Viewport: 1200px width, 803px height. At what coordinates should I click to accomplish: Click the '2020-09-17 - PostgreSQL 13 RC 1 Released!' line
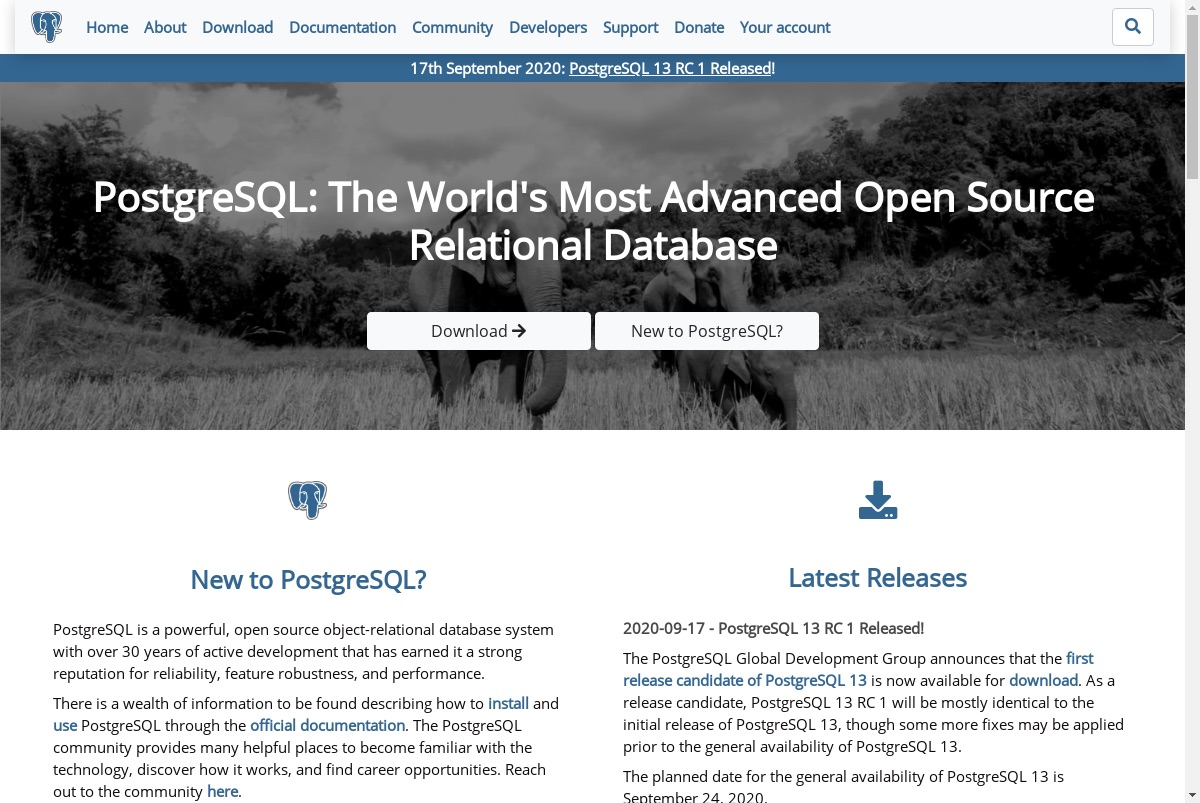pos(773,628)
